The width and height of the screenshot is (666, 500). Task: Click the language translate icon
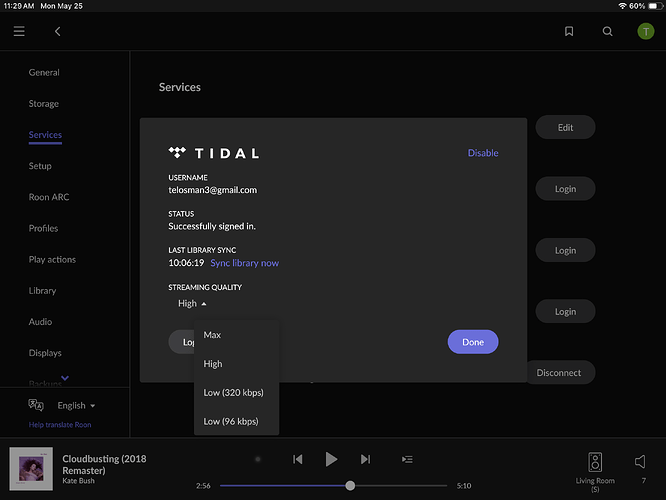click(x=36, y=405)
